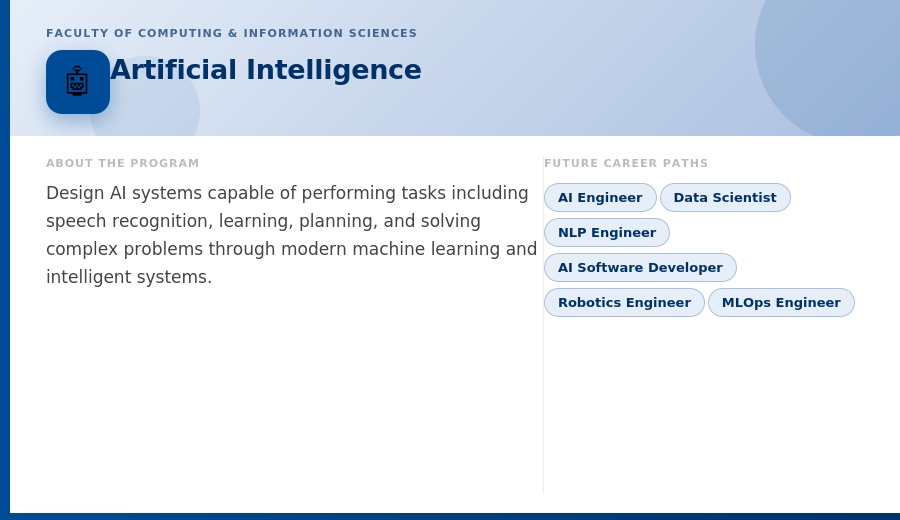Click the program description paragraph
This screenshot has height=520, width=900.
point(292,235)
